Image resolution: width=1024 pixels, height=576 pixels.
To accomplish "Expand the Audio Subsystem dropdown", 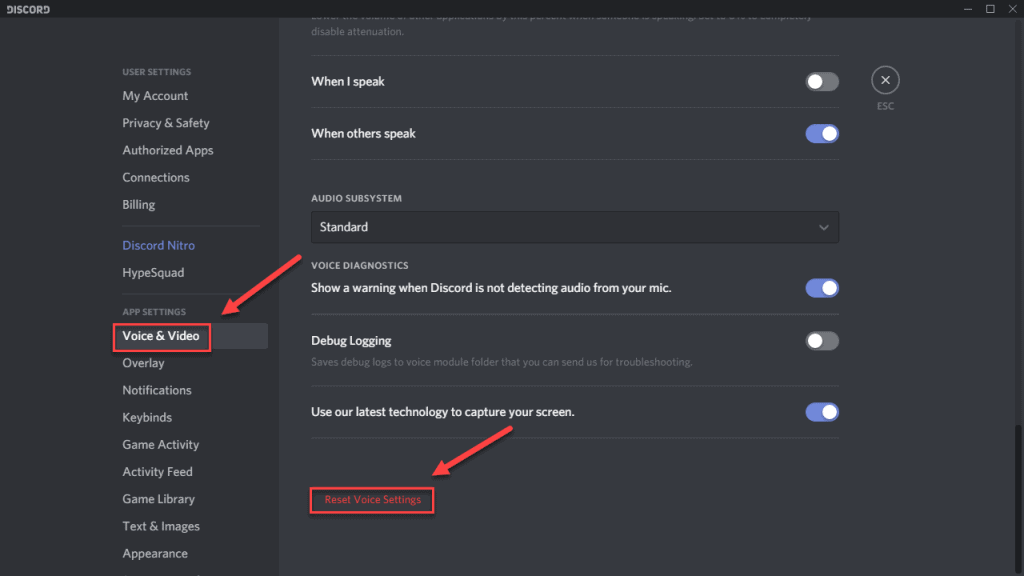I will tap(575, 227).
